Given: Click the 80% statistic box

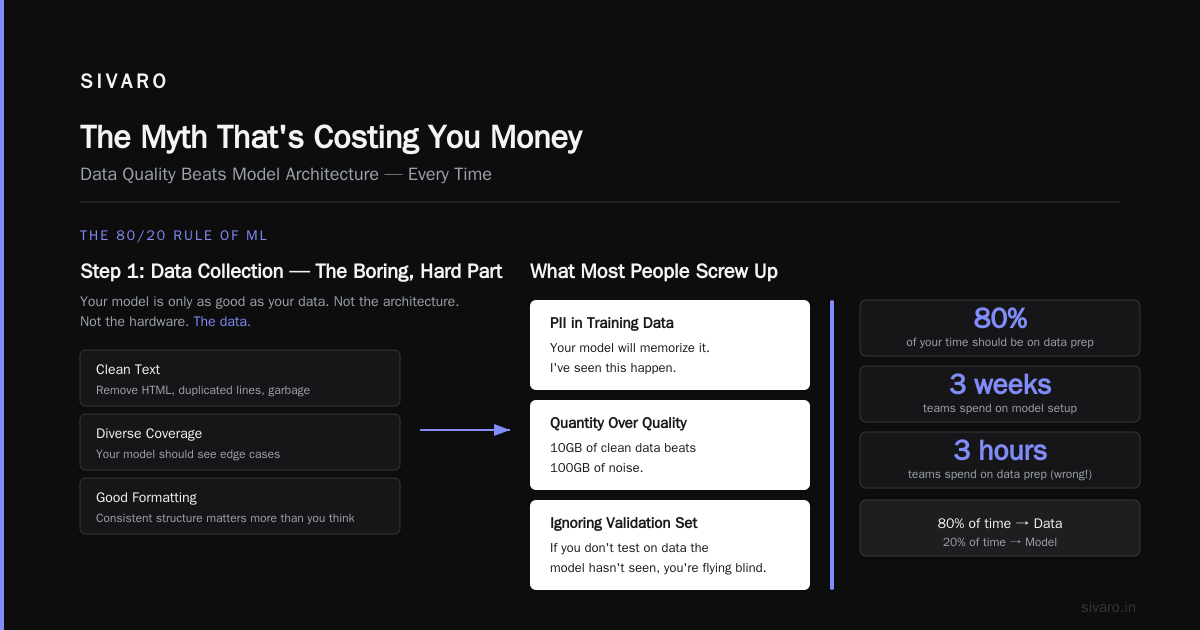Looking at the screenshot, I should coord(1000,328).
